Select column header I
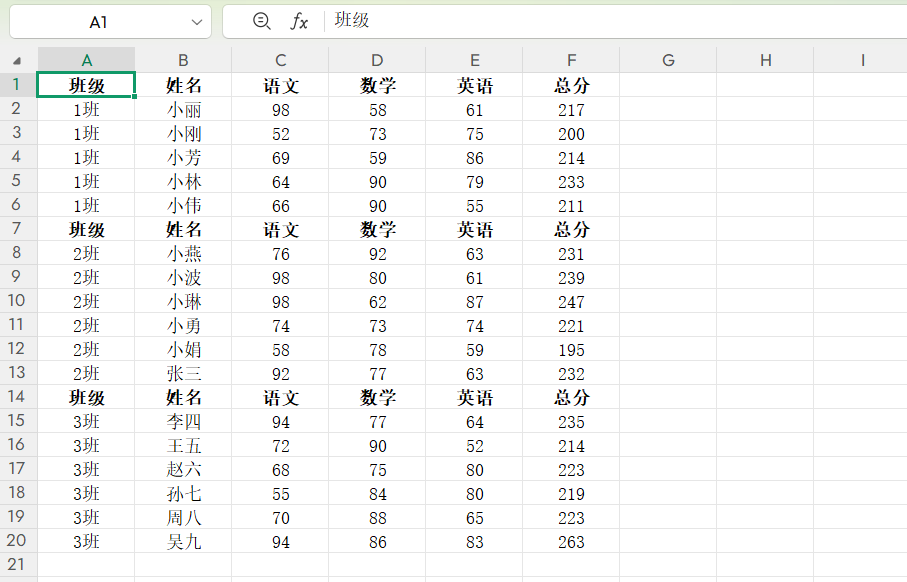 click(x=862, y=59)
